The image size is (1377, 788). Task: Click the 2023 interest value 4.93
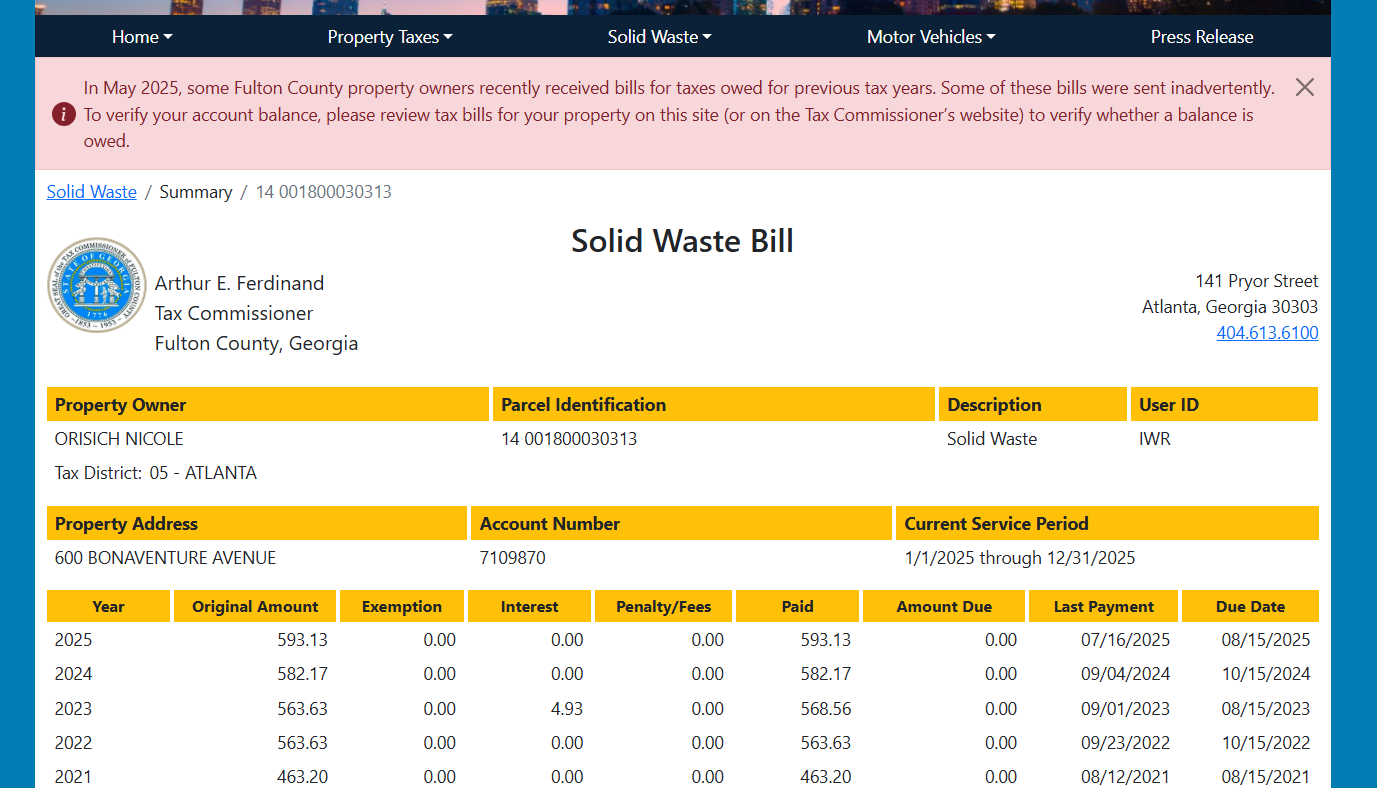[x=566, y=709]
